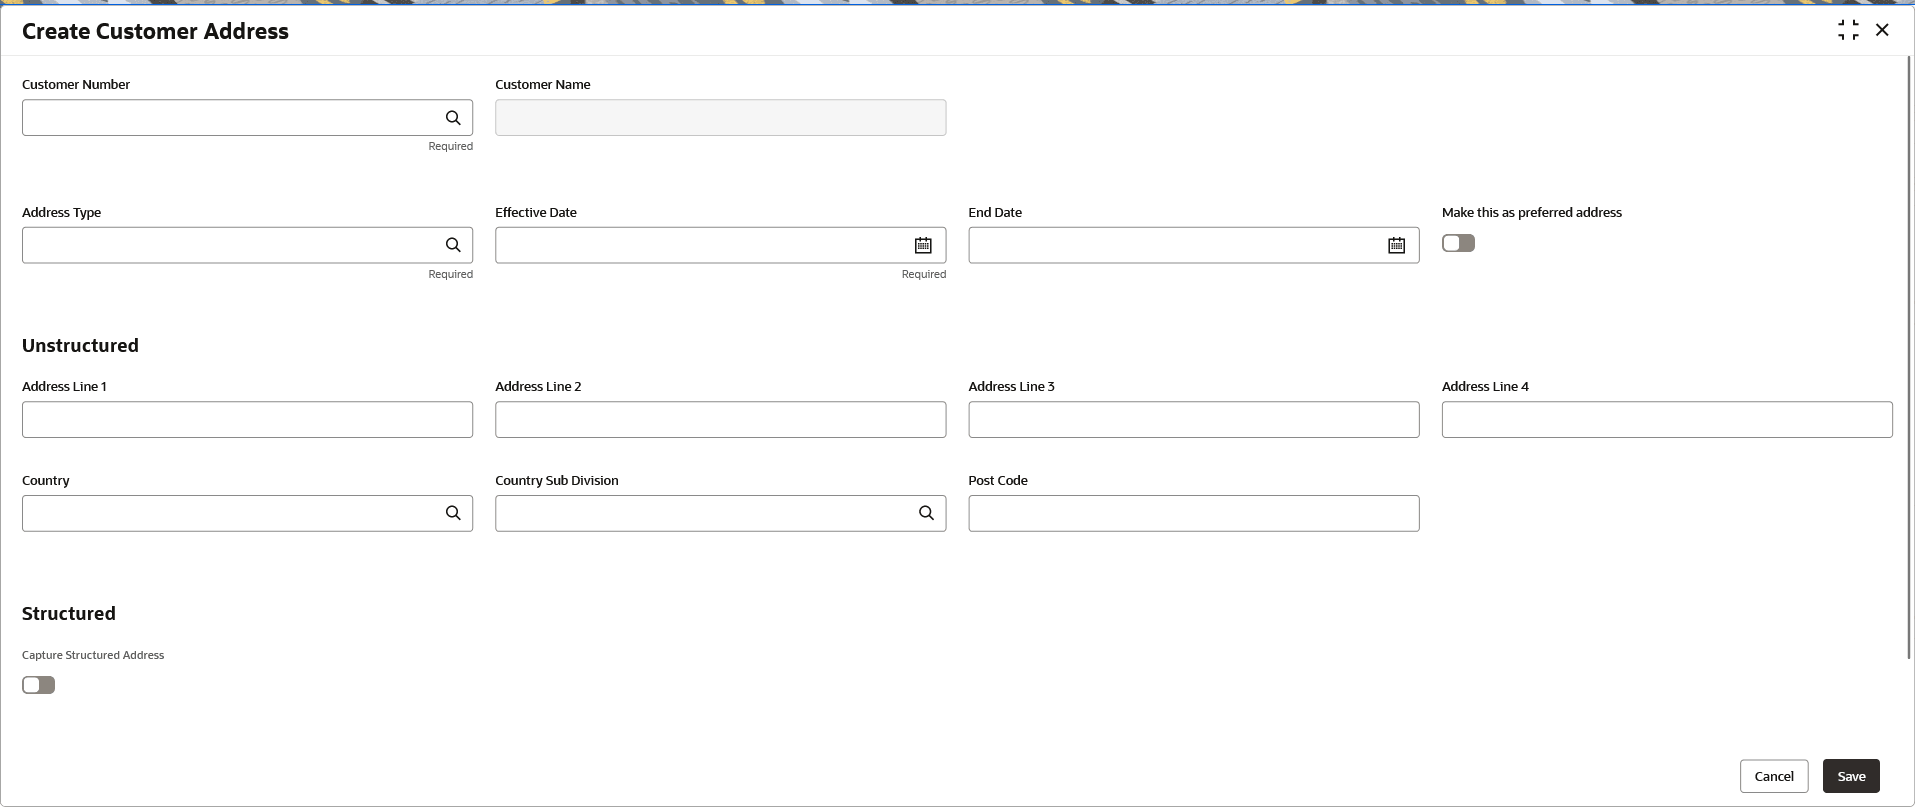Focus the Address Line 2 field

point(720,420)
